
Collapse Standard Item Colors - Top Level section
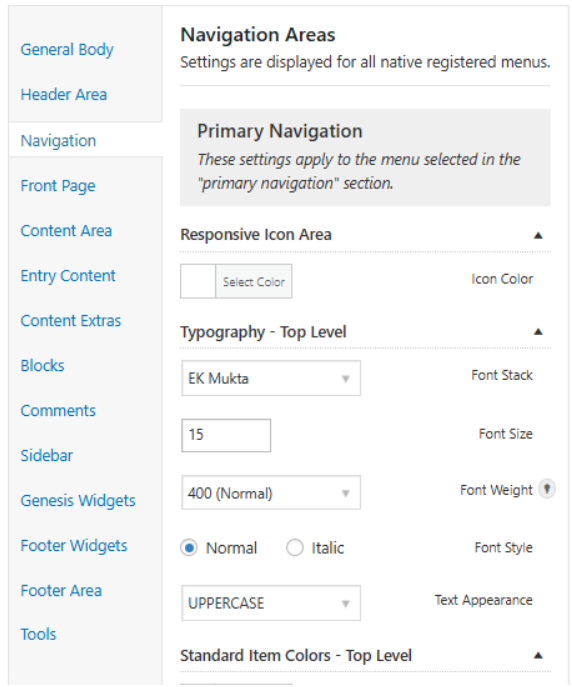538,655
